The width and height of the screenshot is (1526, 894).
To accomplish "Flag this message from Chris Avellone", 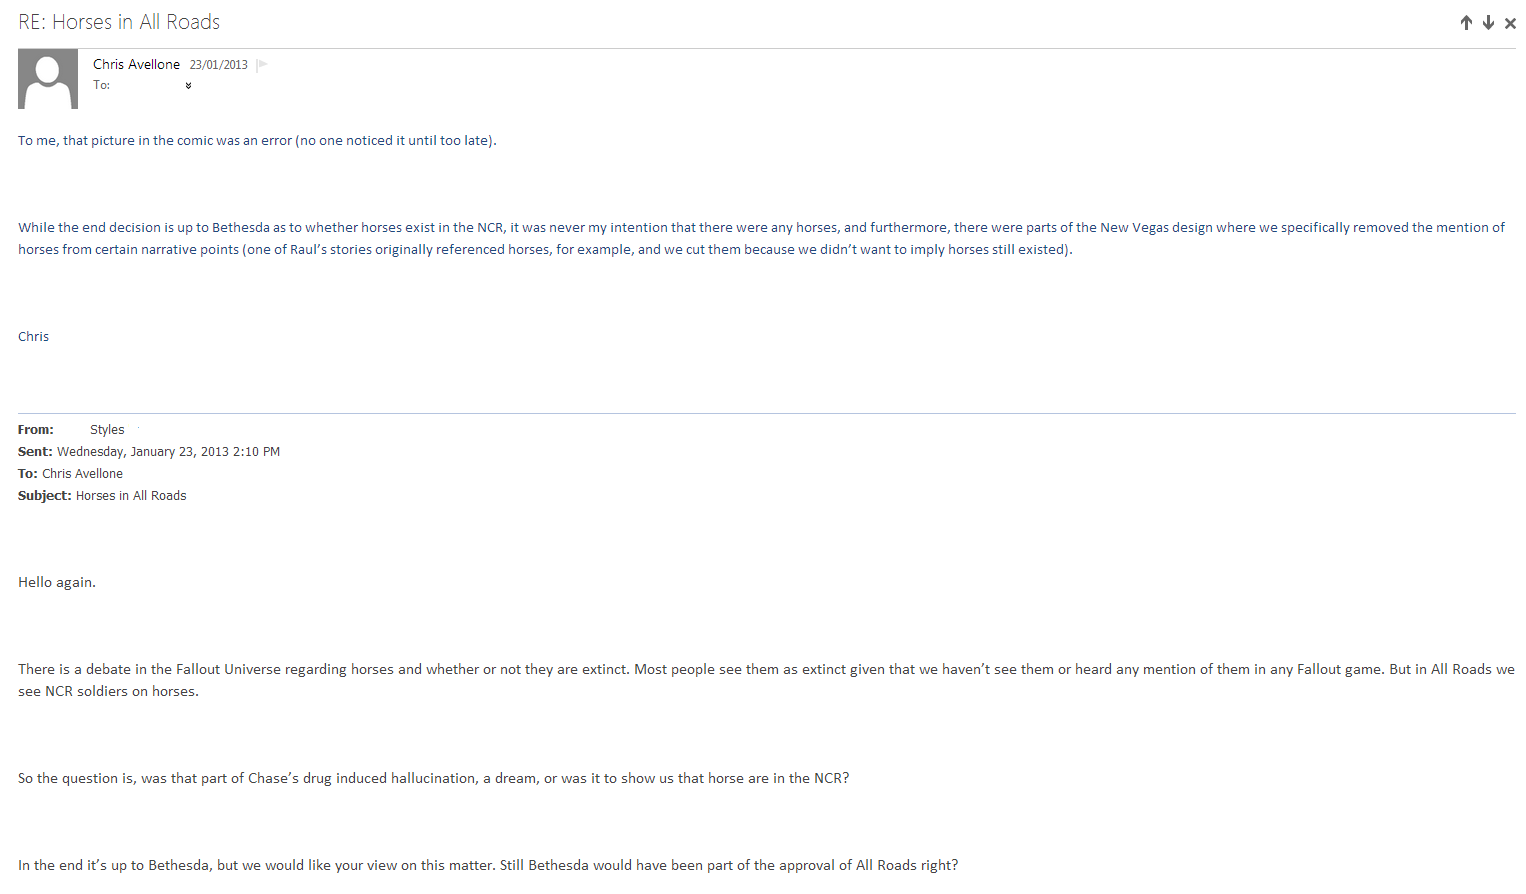I will click(262, 65).
